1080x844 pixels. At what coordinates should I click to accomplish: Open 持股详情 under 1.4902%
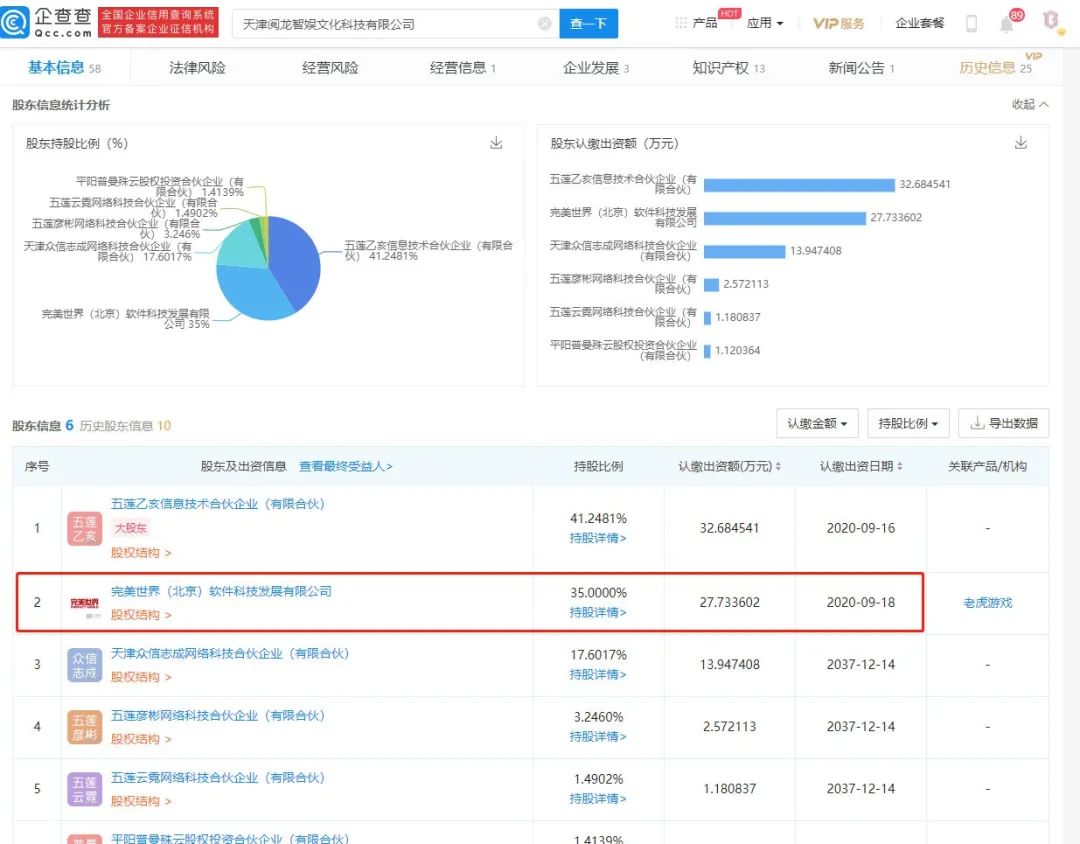[x=598, y=799]
